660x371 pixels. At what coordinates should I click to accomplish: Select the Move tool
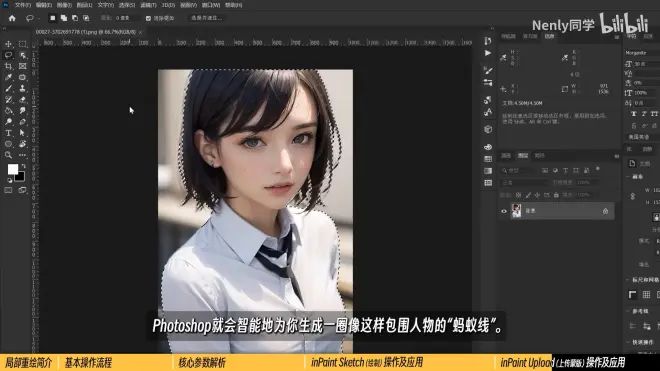click(x=8, y=44)
